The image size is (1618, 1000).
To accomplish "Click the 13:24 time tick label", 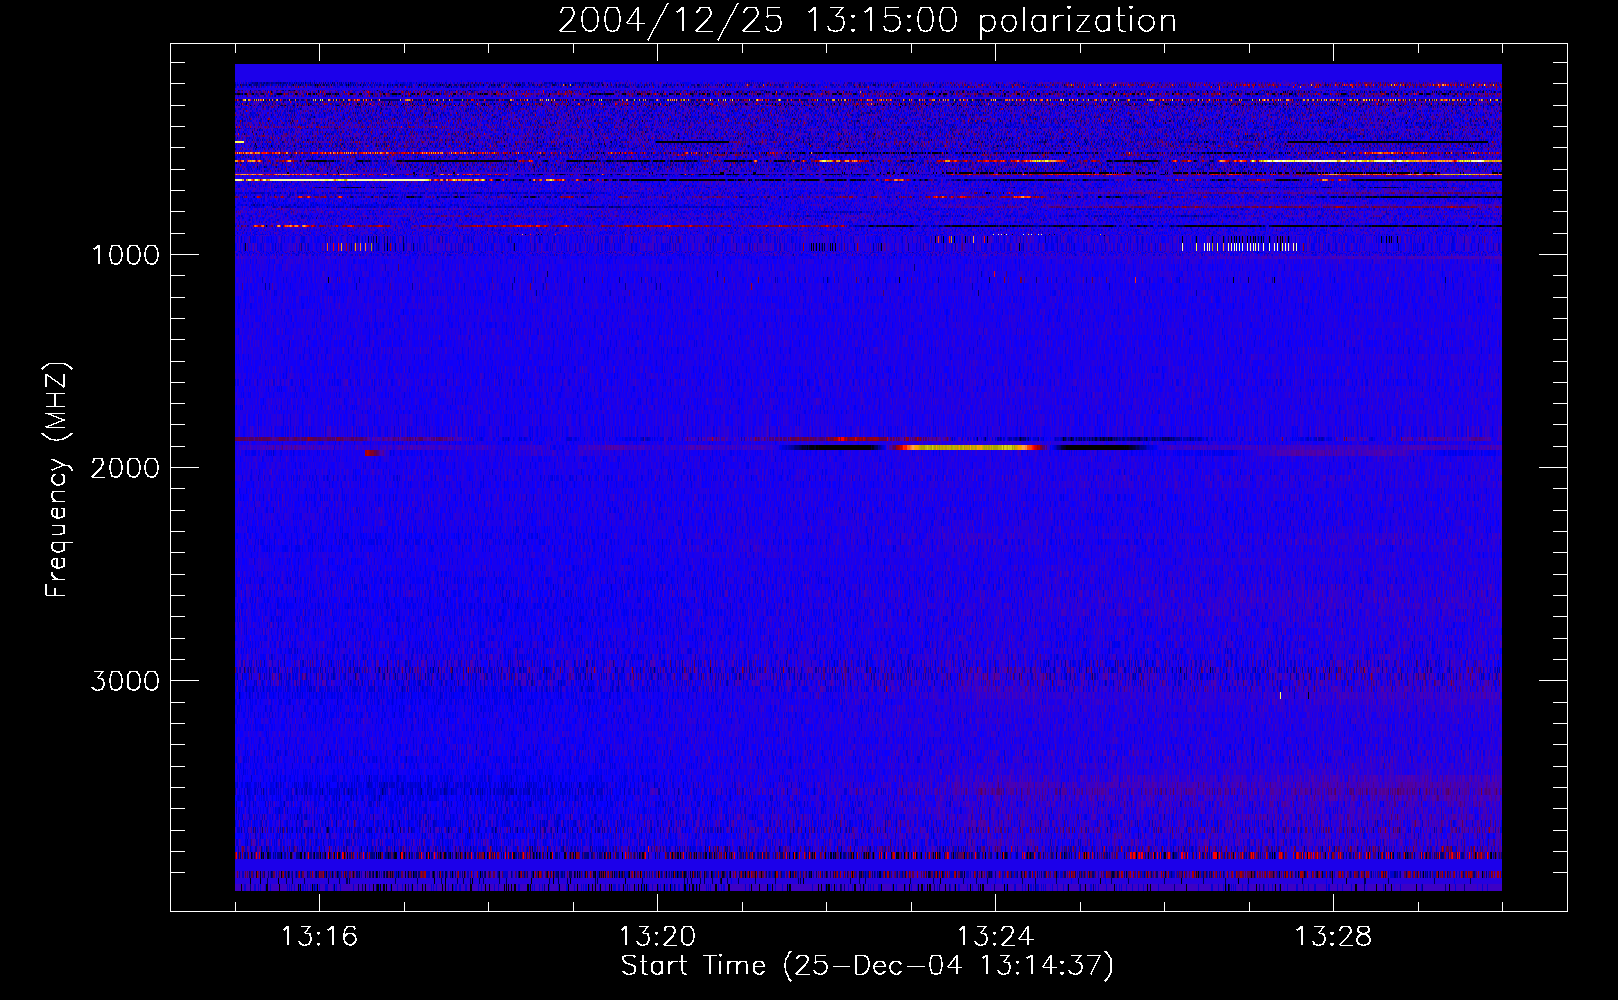I will coord(995,937).
